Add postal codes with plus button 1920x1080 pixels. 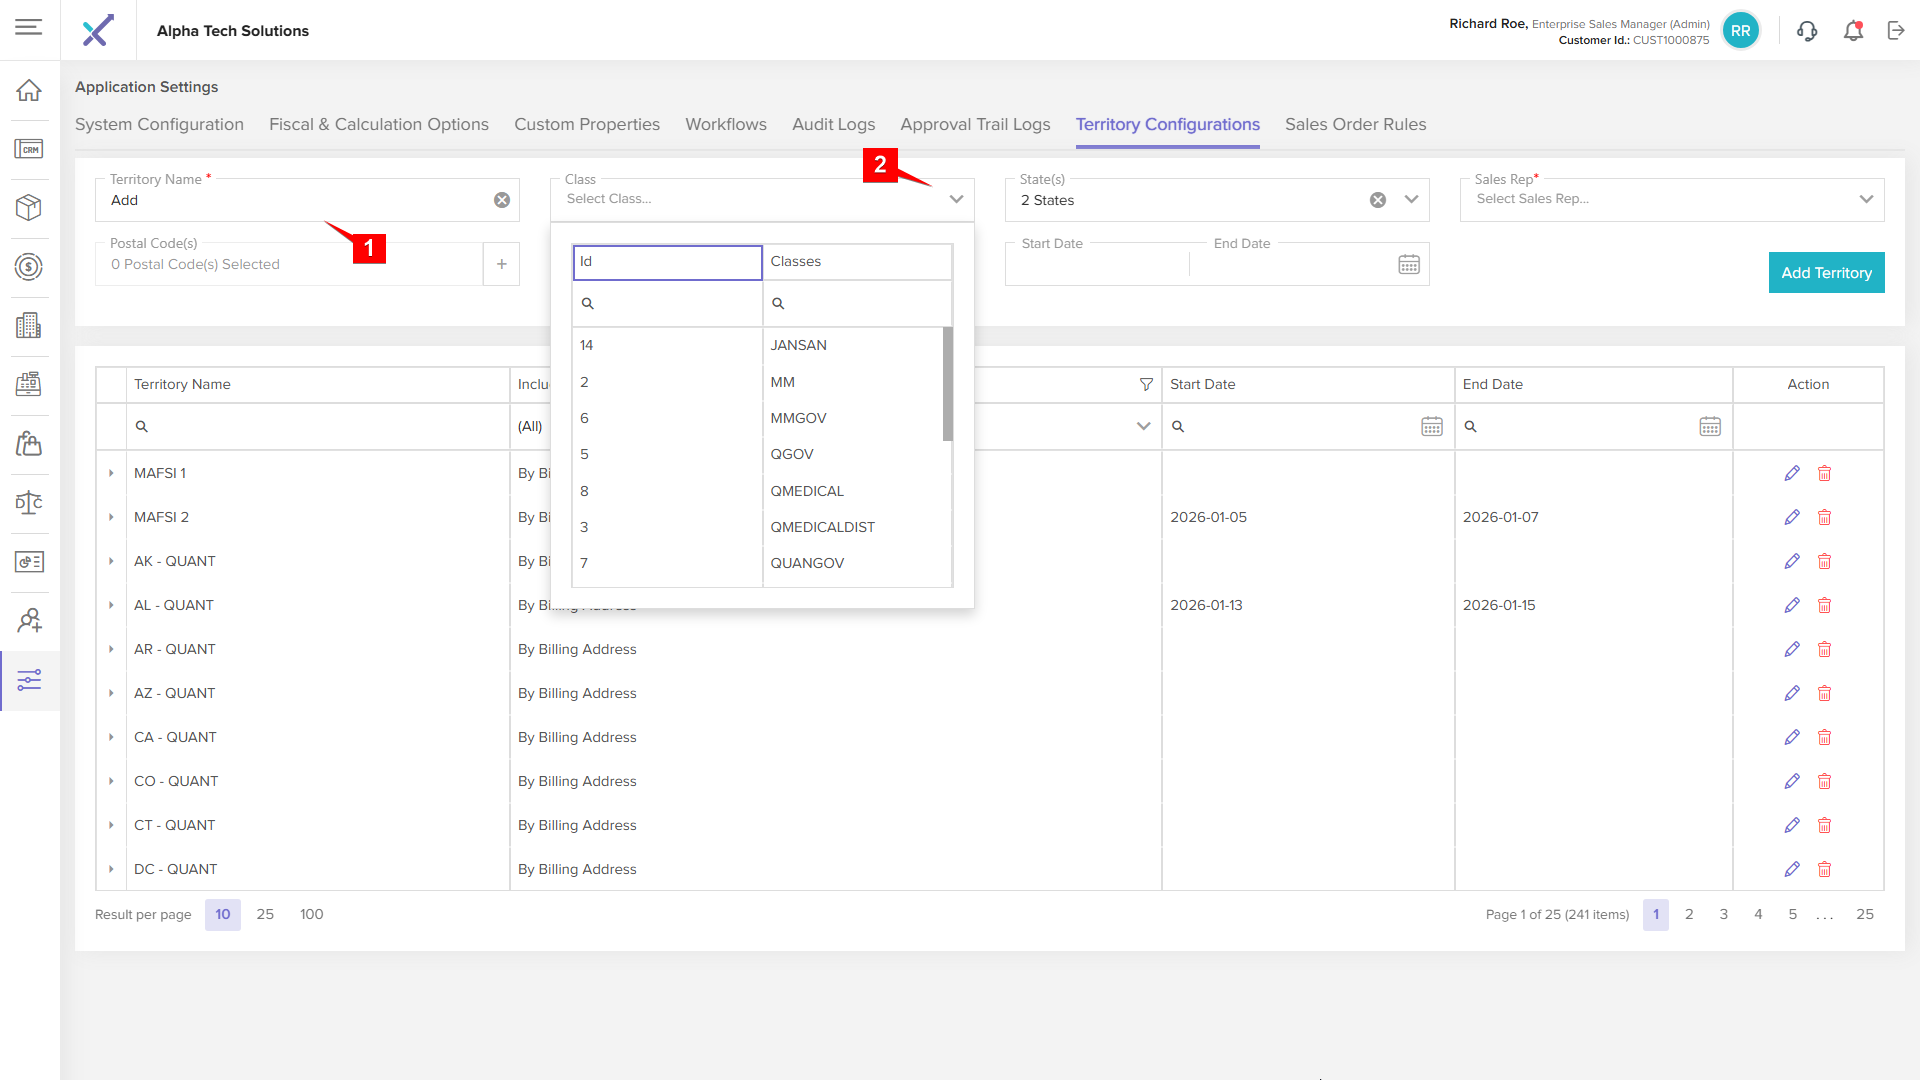click(501, 264)
